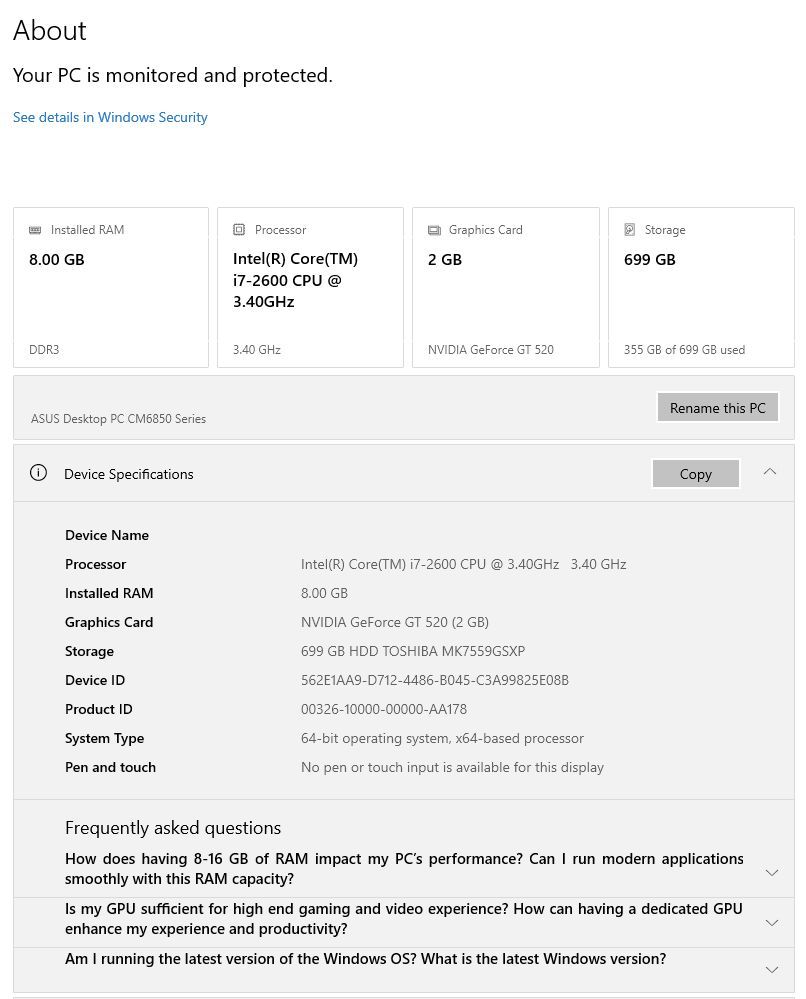Select the Processor i7-2600 card
Screen dimensions: 806x999
310,287
